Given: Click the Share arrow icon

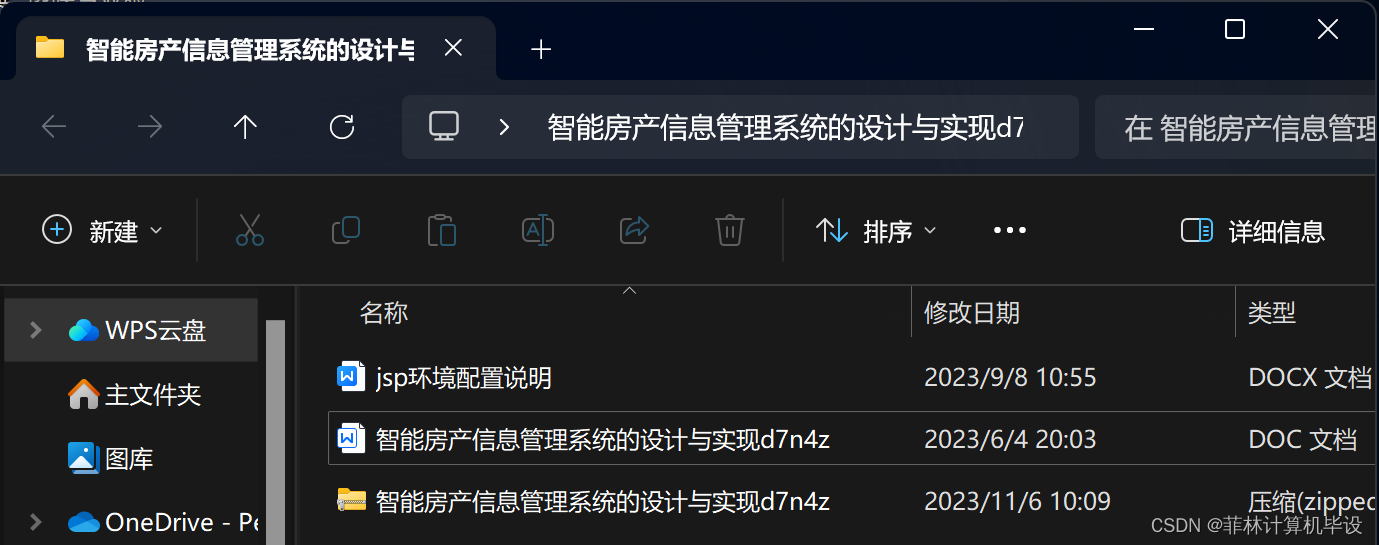Looking at the screenshot, I should 635,230.
